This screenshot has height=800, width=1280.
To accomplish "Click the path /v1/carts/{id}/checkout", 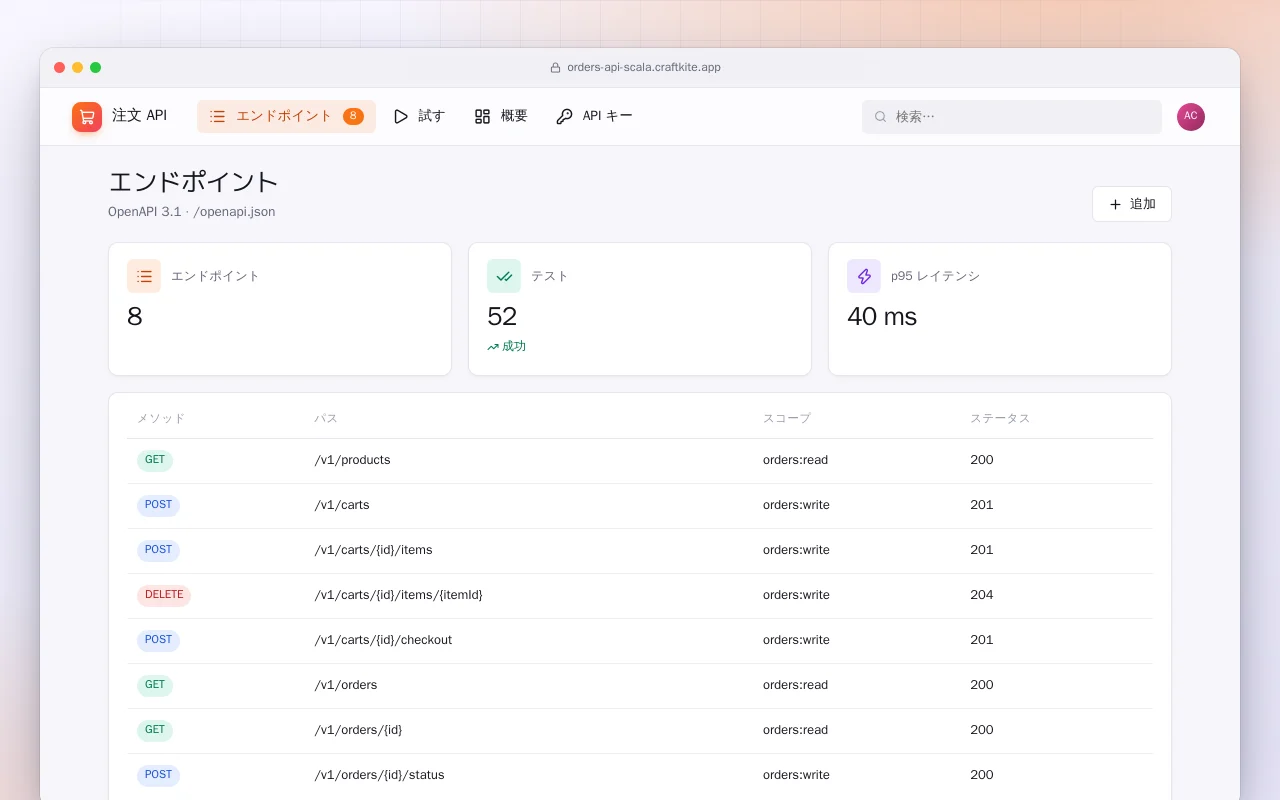I will point(383,640).
